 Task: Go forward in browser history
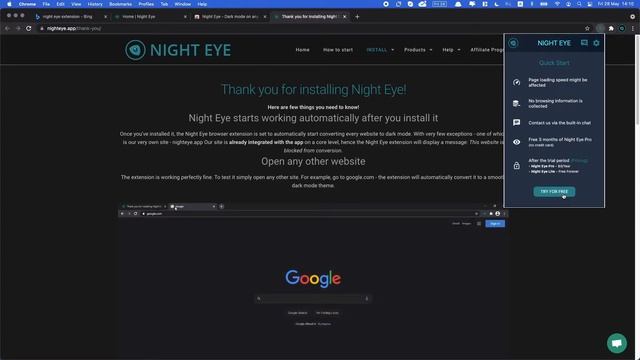[18, 29]
